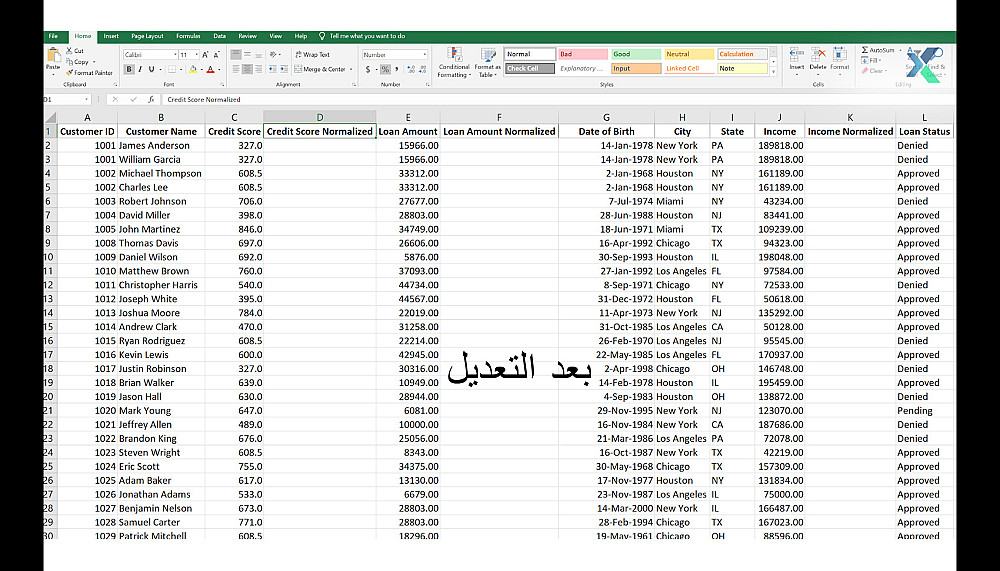1000x571 pixels.
Task: Toggle Percent Style number format
Action: click(x=385, y=69)
